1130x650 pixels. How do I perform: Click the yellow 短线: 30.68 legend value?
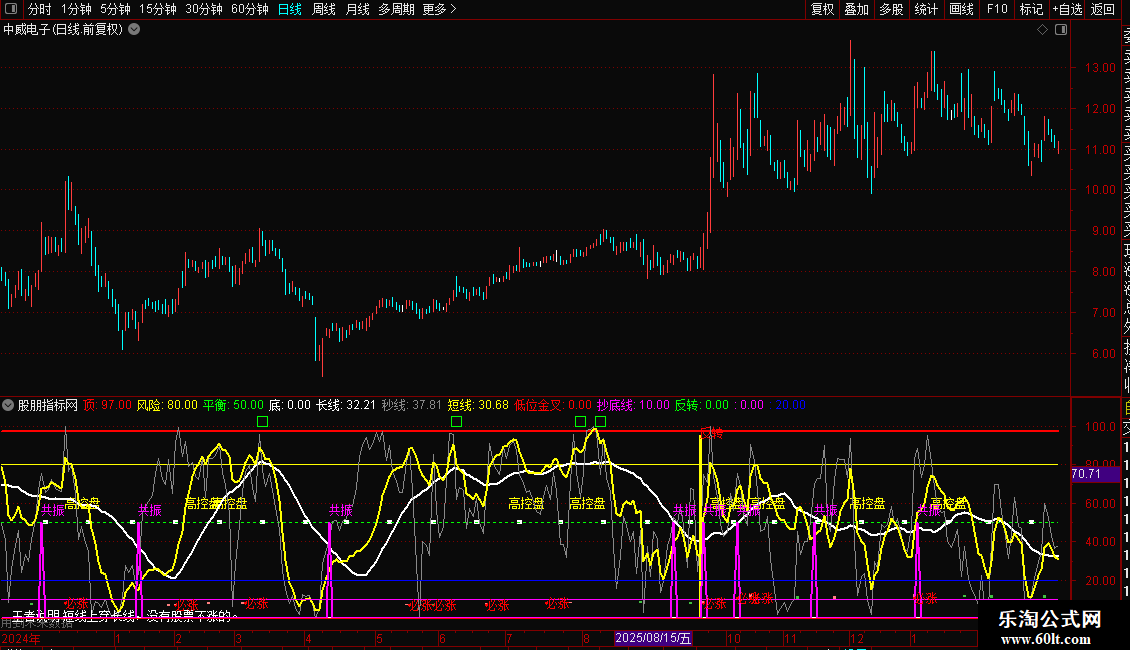pos(478,405)
